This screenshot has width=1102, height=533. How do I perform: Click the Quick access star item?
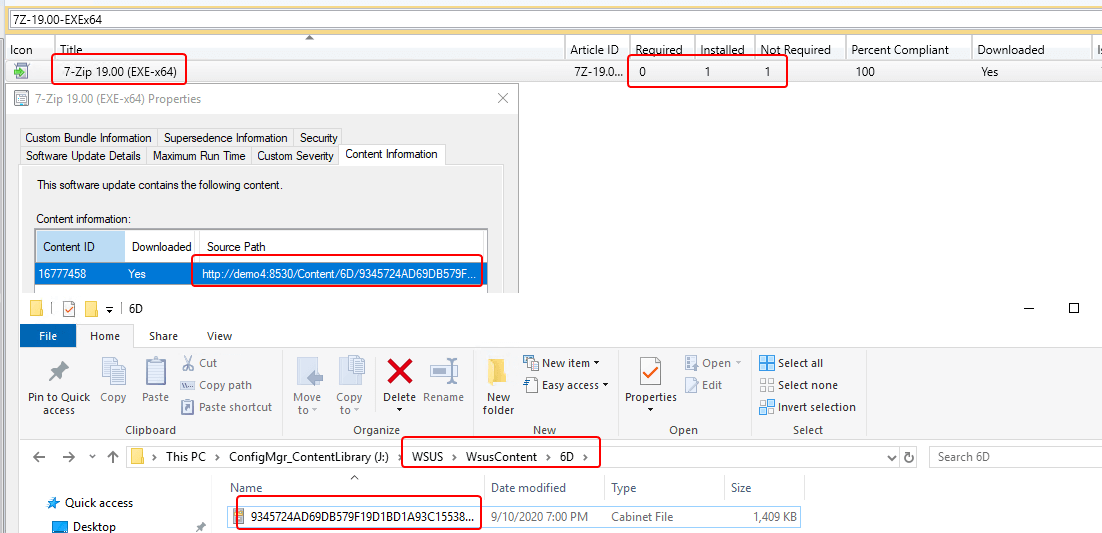tap(89, 503)
